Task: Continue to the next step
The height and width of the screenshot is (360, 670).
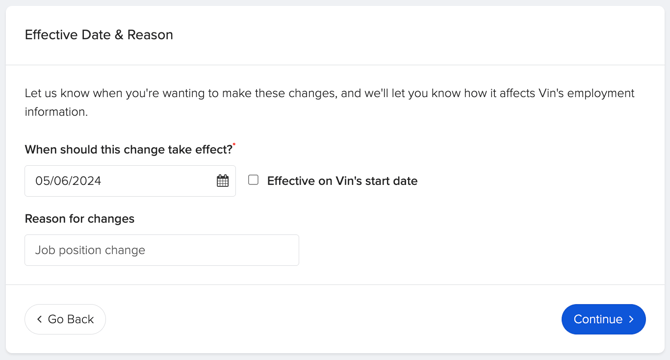Action: [603, 319]
